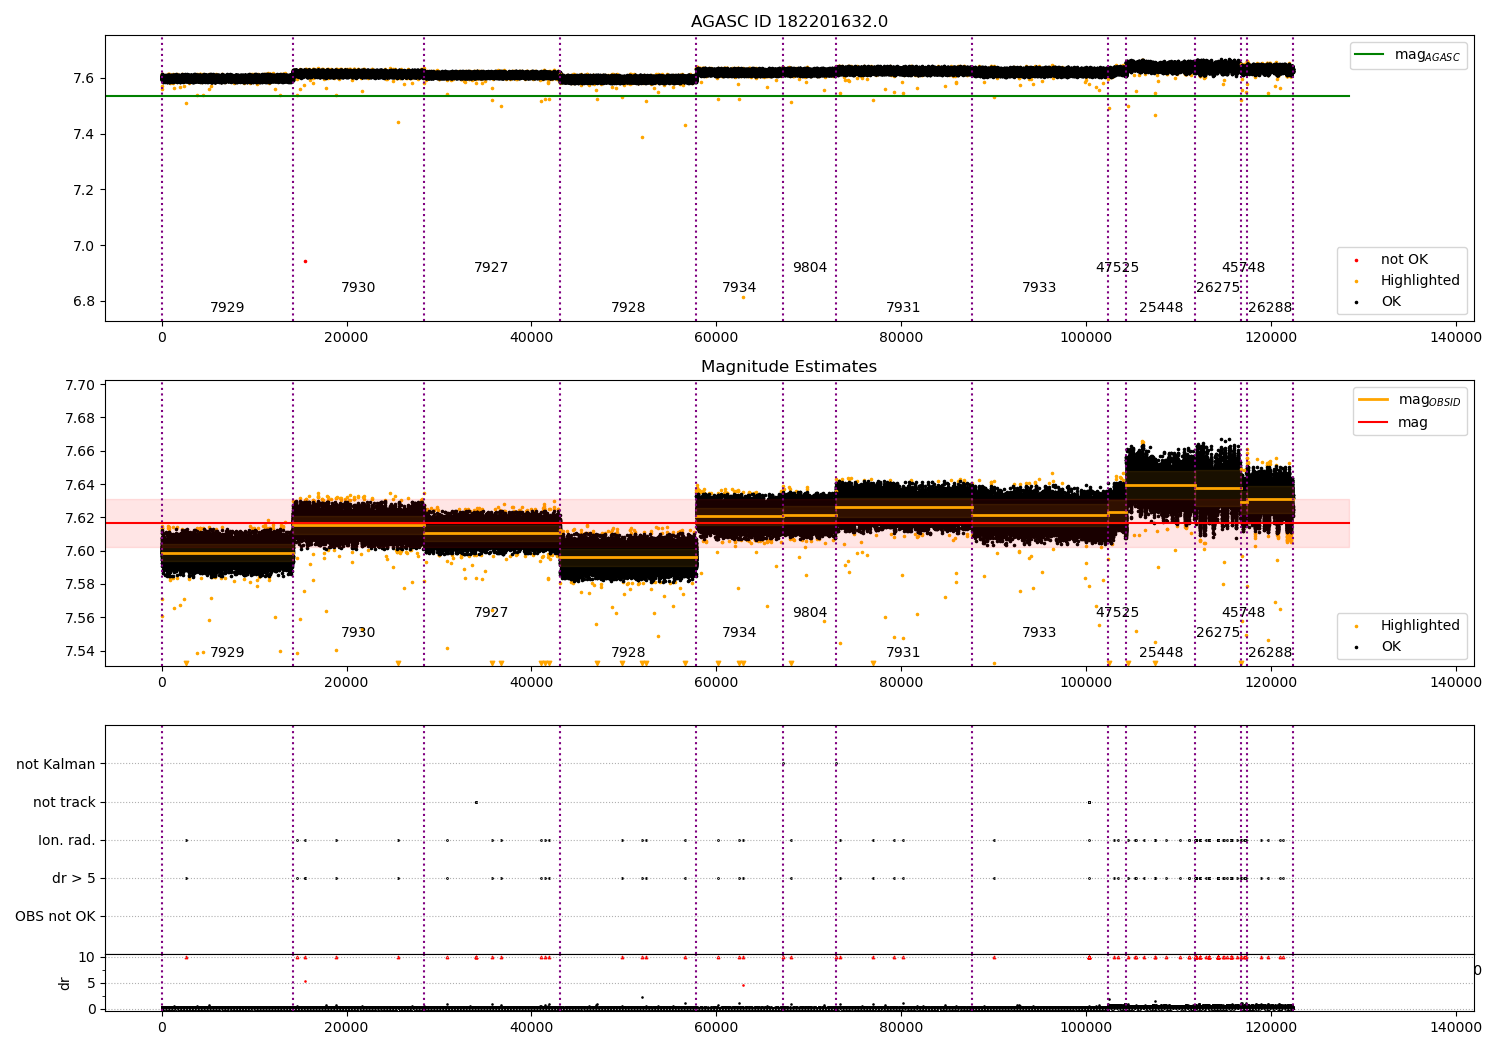Click obsid label 7928 in top plot

(628, 308)
